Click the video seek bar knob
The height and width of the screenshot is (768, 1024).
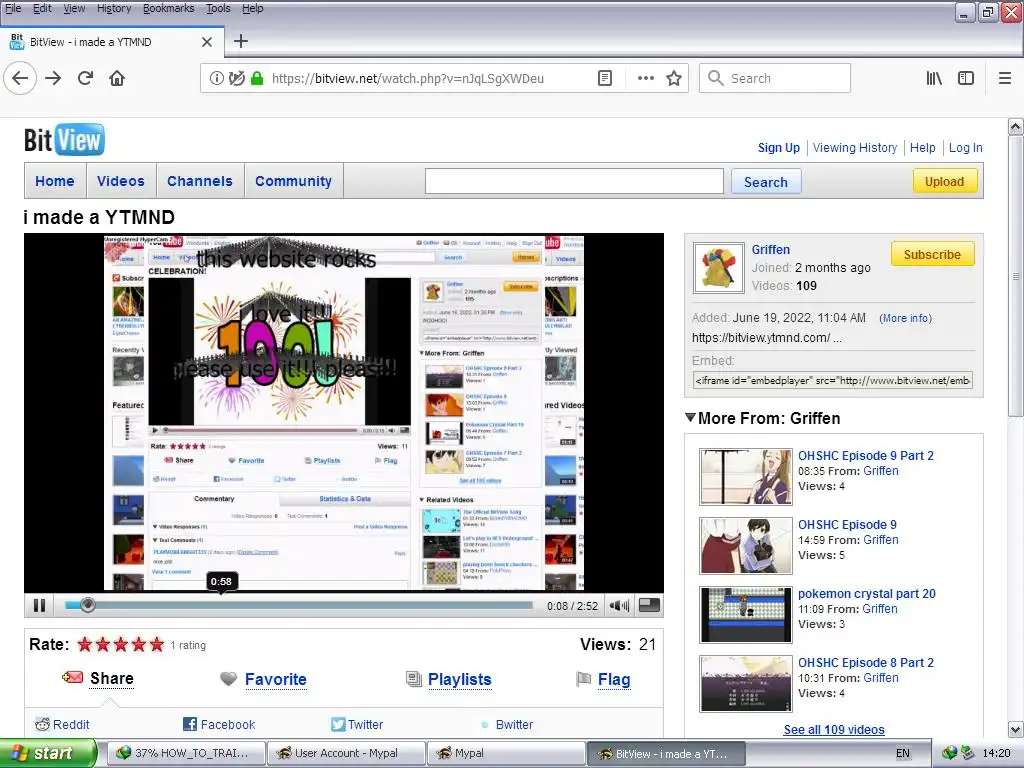(88, 605)
